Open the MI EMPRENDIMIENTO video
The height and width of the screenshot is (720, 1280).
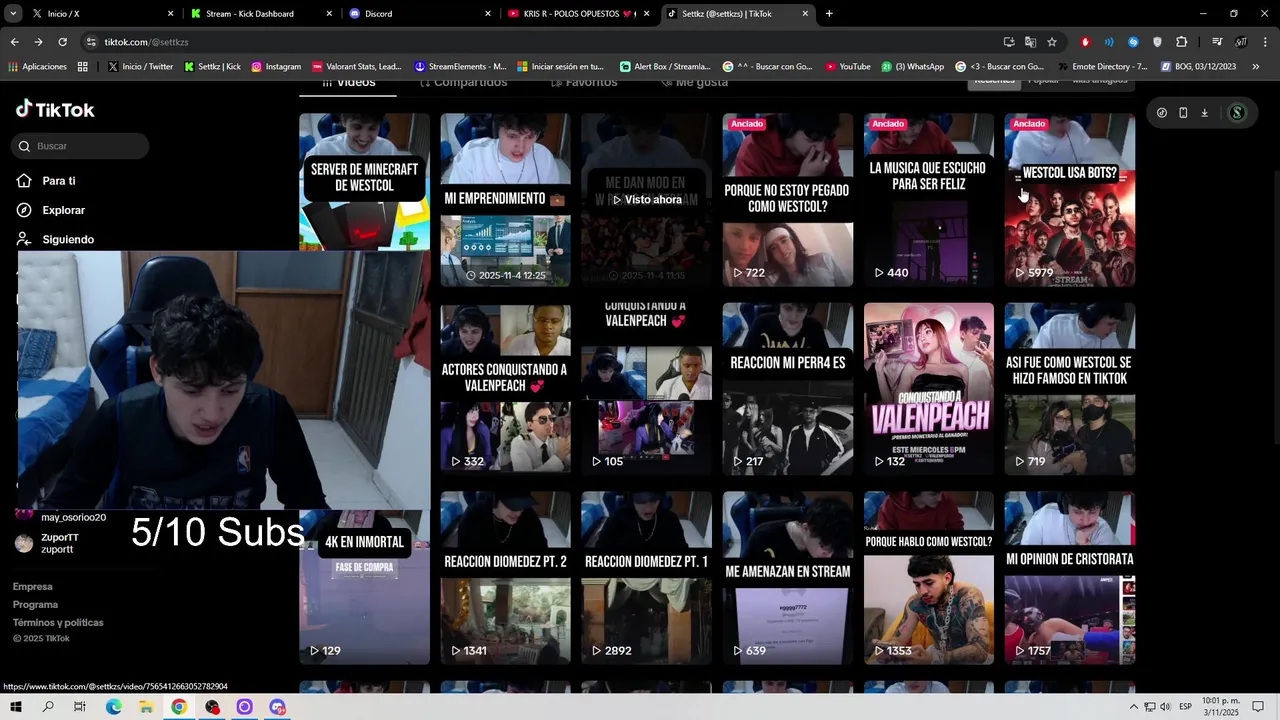pos(505,200)
